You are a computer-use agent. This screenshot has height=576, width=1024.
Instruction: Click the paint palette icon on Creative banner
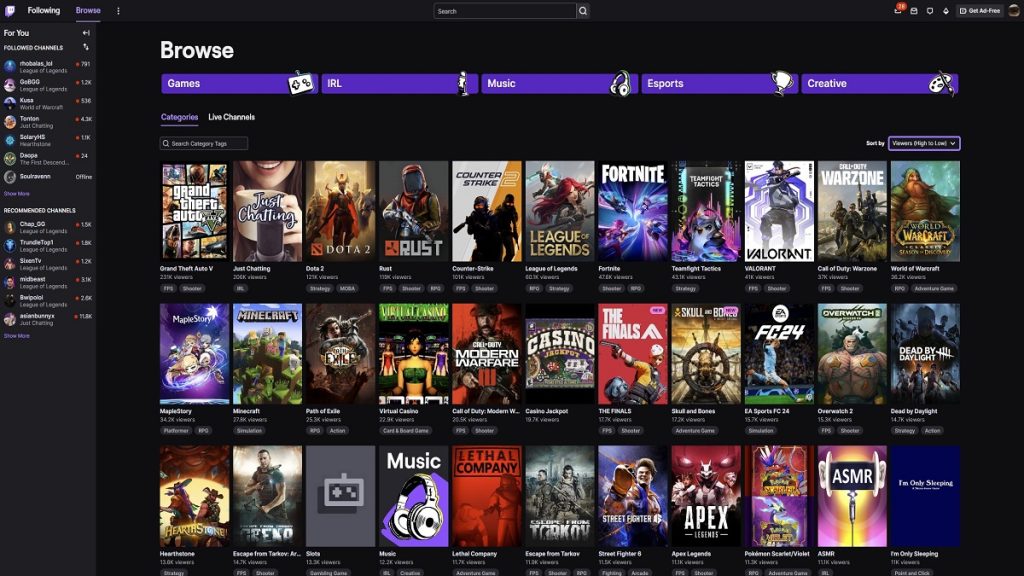[938, 83]
